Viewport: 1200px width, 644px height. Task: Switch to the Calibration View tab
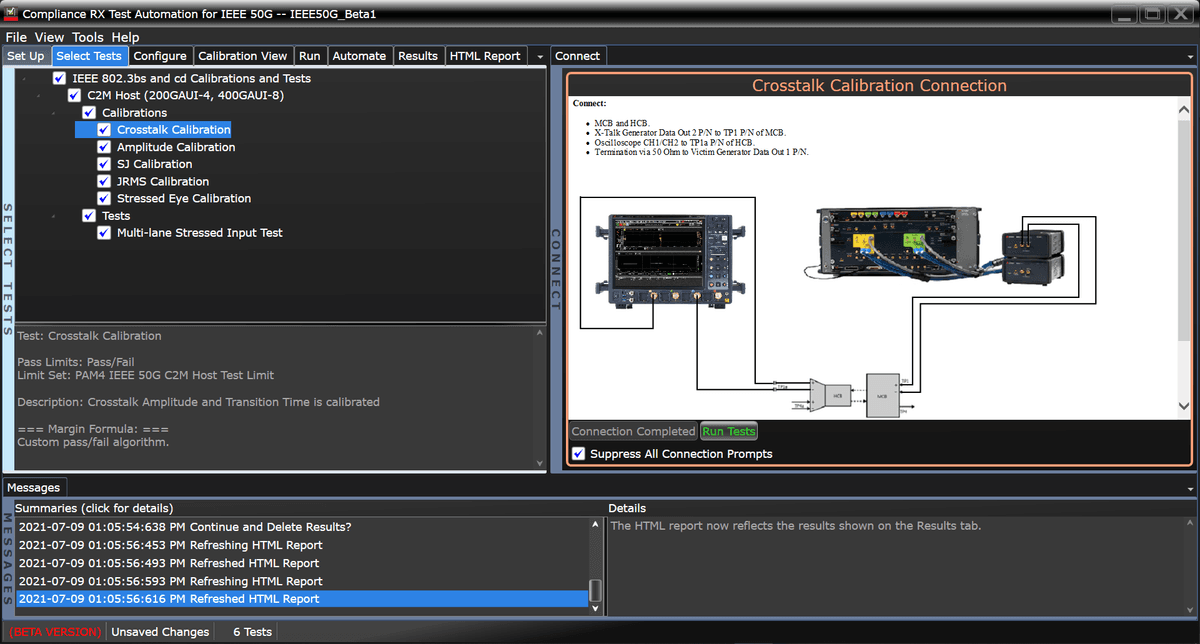(x=243, y=55)
